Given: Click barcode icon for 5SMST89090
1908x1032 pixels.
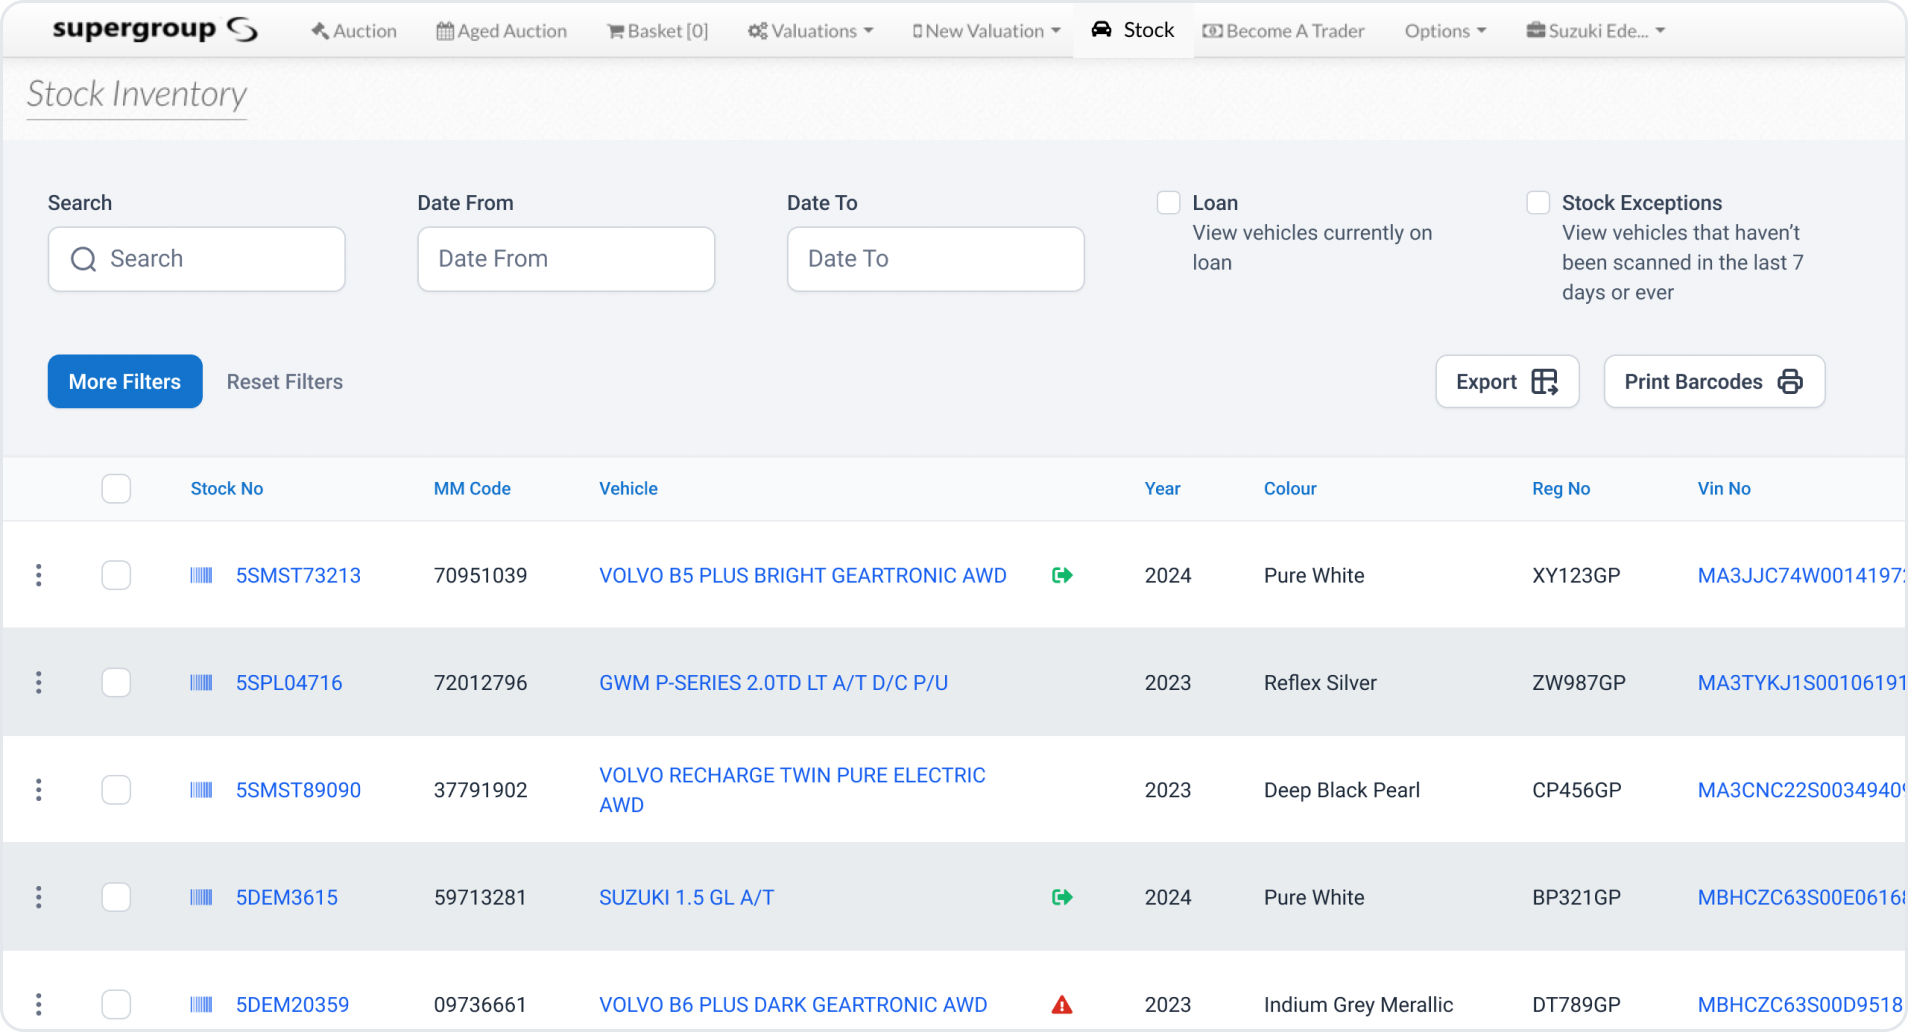Looking at the screenshot, I should click(202, 790).
